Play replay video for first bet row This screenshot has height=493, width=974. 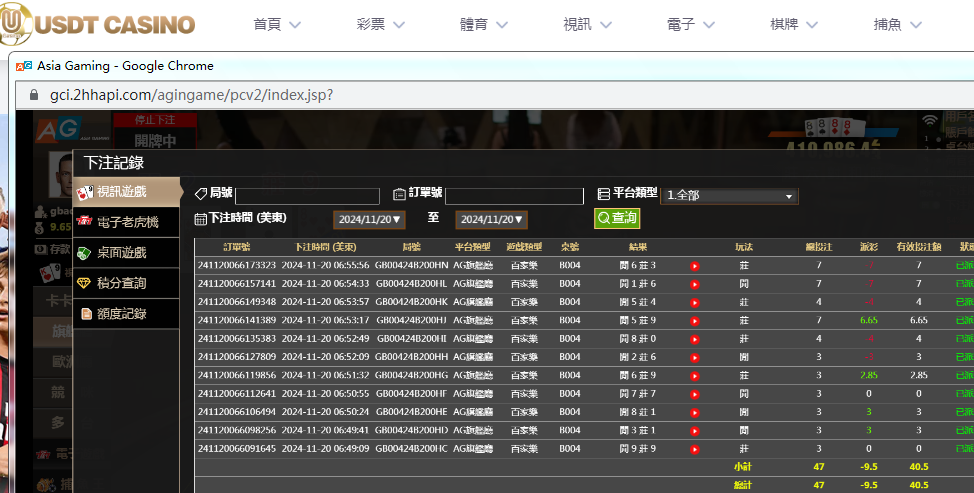pyautogui.click(x=694, y=266)
